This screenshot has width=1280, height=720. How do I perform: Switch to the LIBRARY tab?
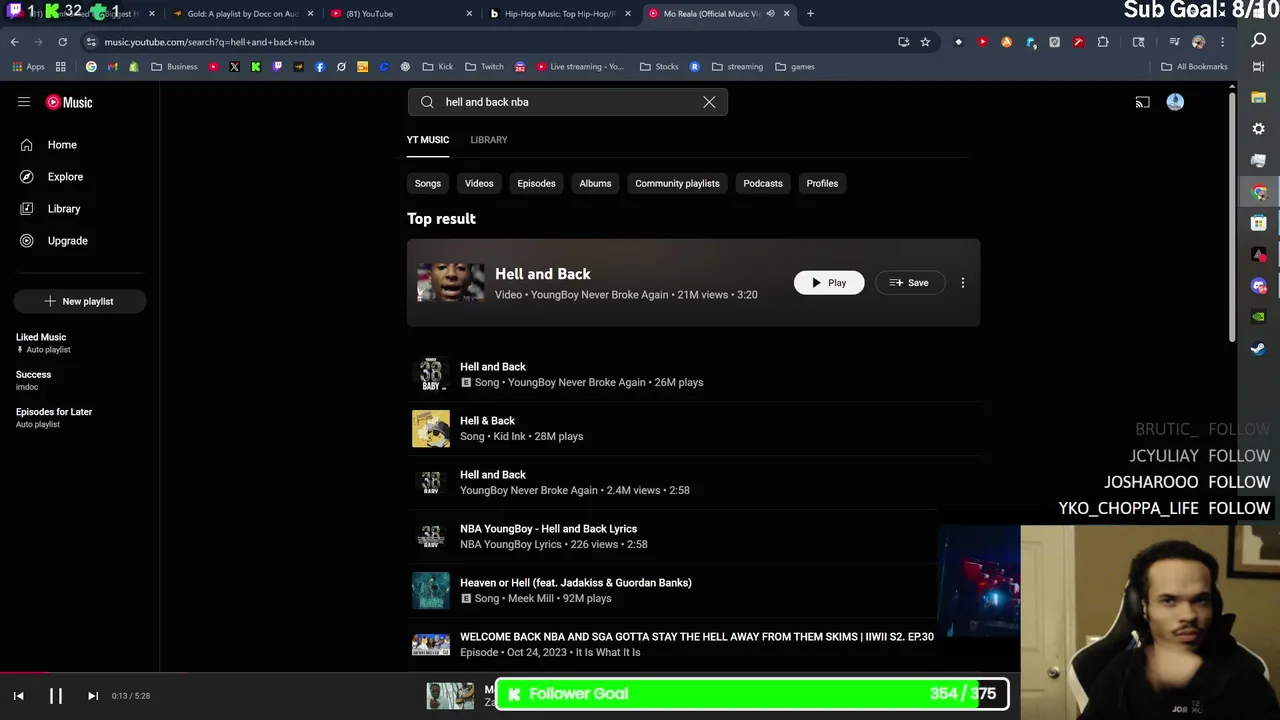pos(489,140)
